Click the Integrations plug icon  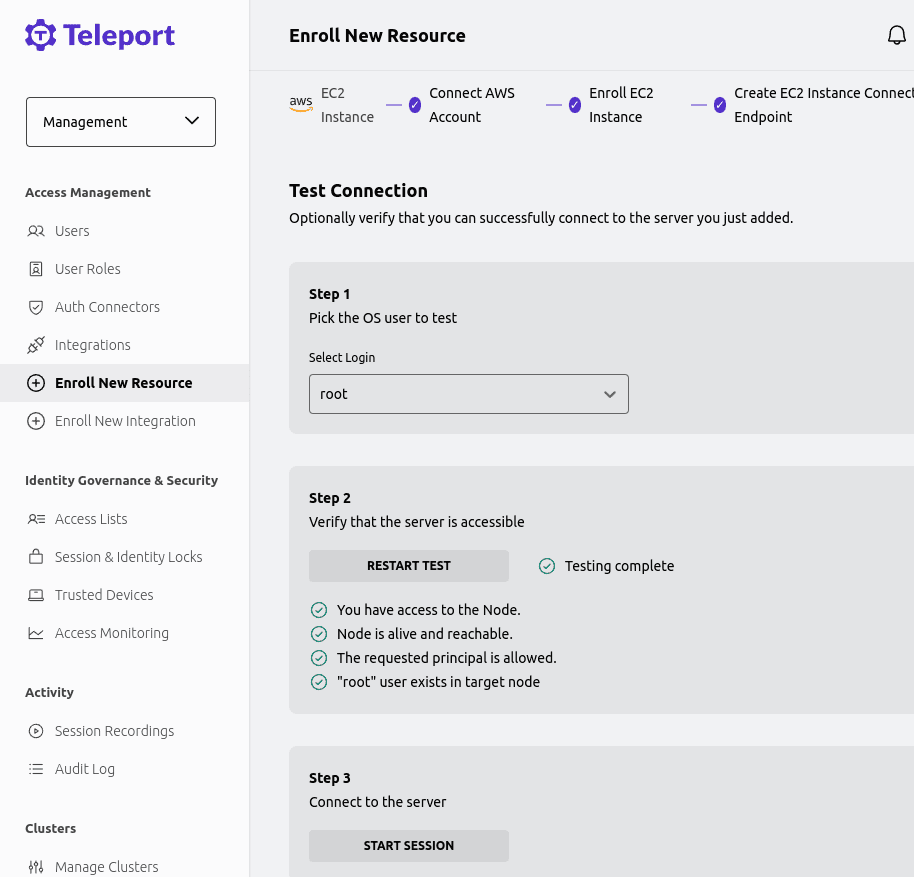[x=36, y=345]
